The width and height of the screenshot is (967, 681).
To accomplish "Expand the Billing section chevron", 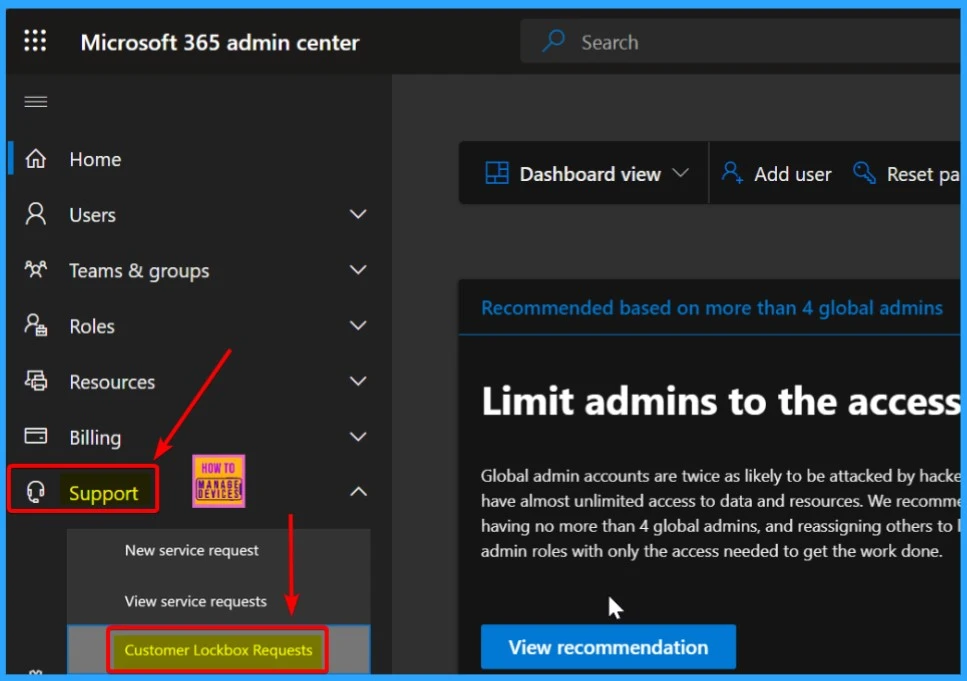I will (358, 437).
